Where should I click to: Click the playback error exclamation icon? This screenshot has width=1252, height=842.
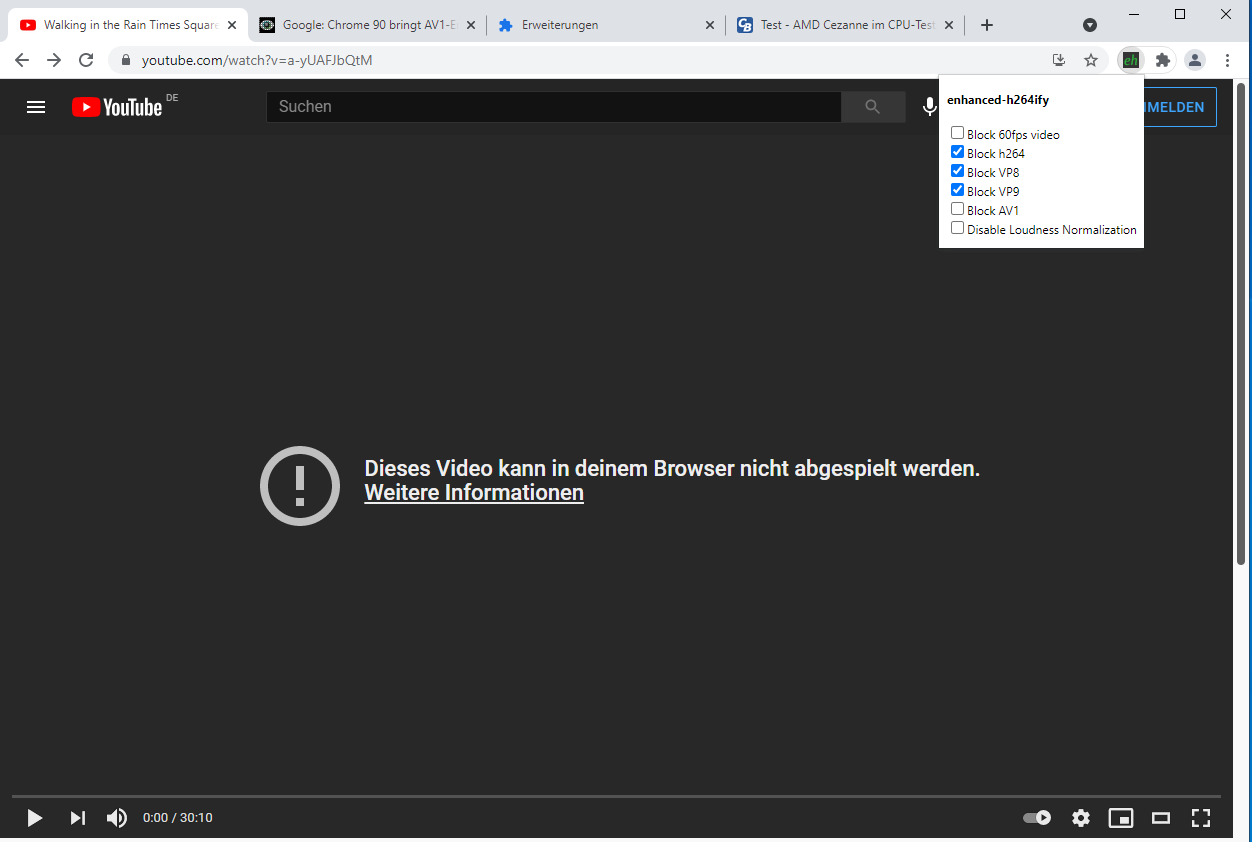click(x=300, y=486)
